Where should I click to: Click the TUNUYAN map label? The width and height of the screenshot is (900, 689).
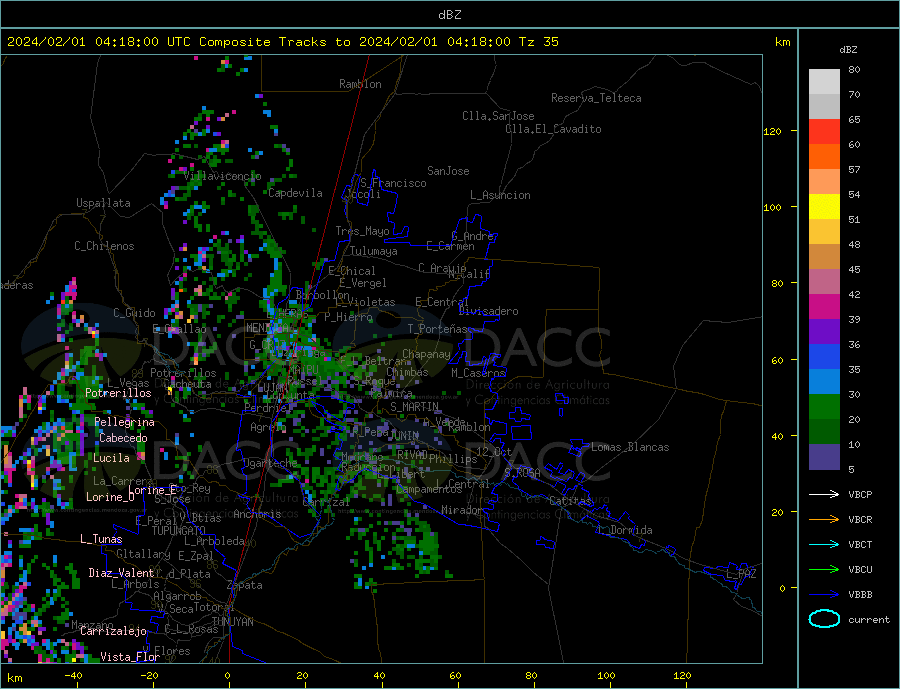coord(232,622)
